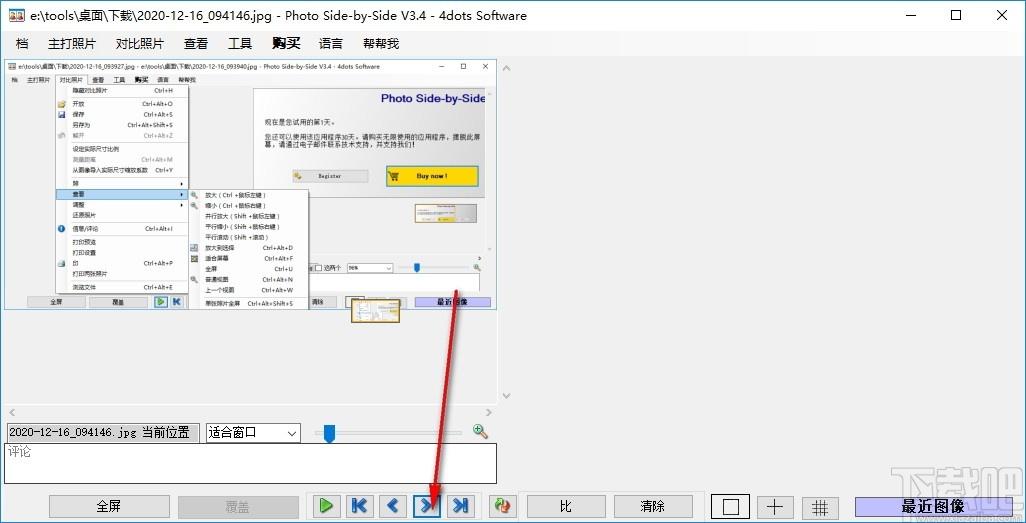Click the 清除 button

[x=653, y=507]
